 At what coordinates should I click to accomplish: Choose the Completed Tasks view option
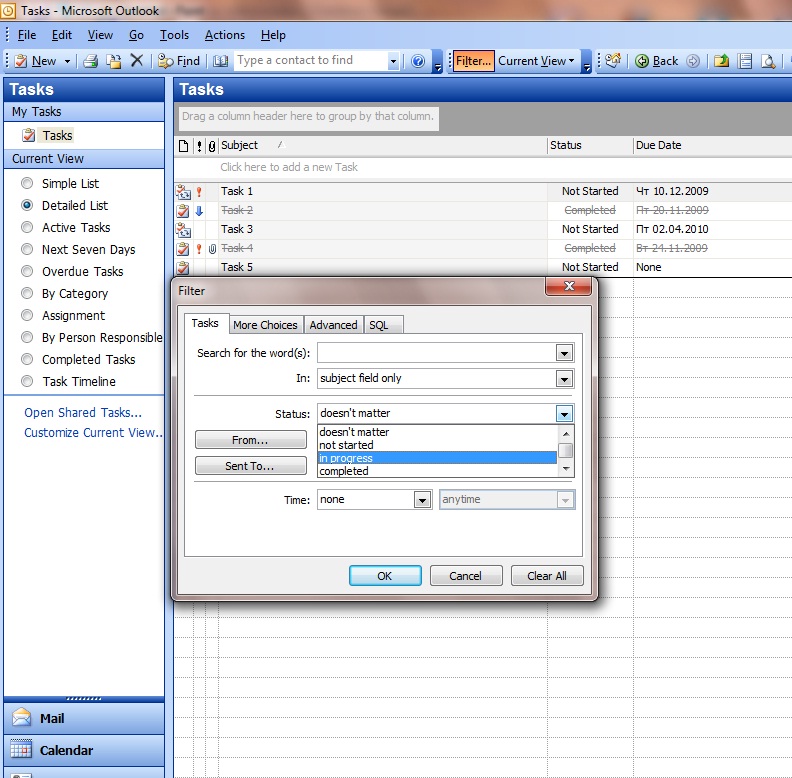27,360
